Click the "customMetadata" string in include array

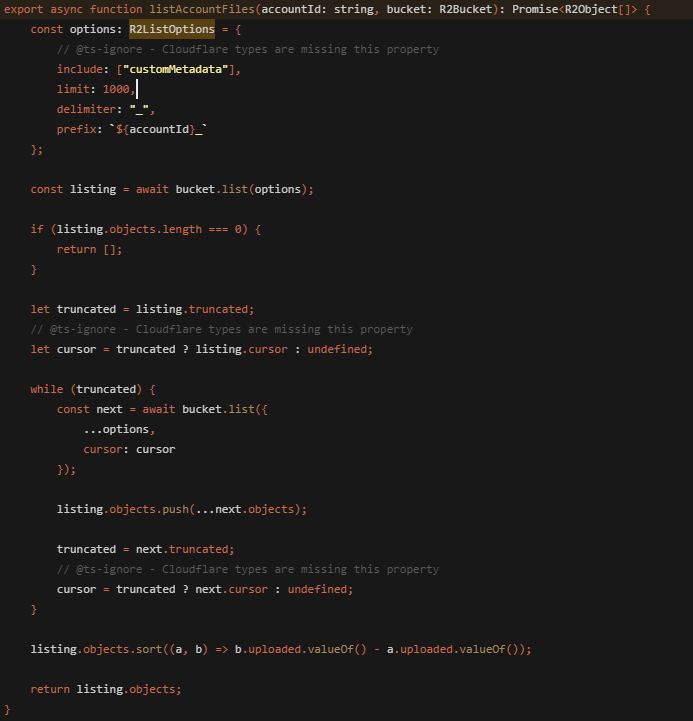click(x=176, y=69)
